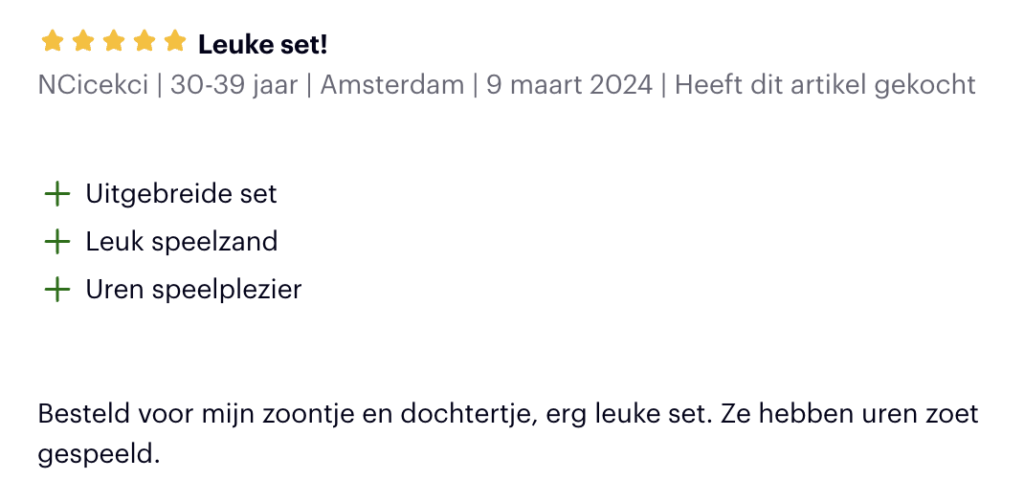Click review sentence starting with Besteld
Viewport: 1024px width, 501px height.
(x=374, y=414)
